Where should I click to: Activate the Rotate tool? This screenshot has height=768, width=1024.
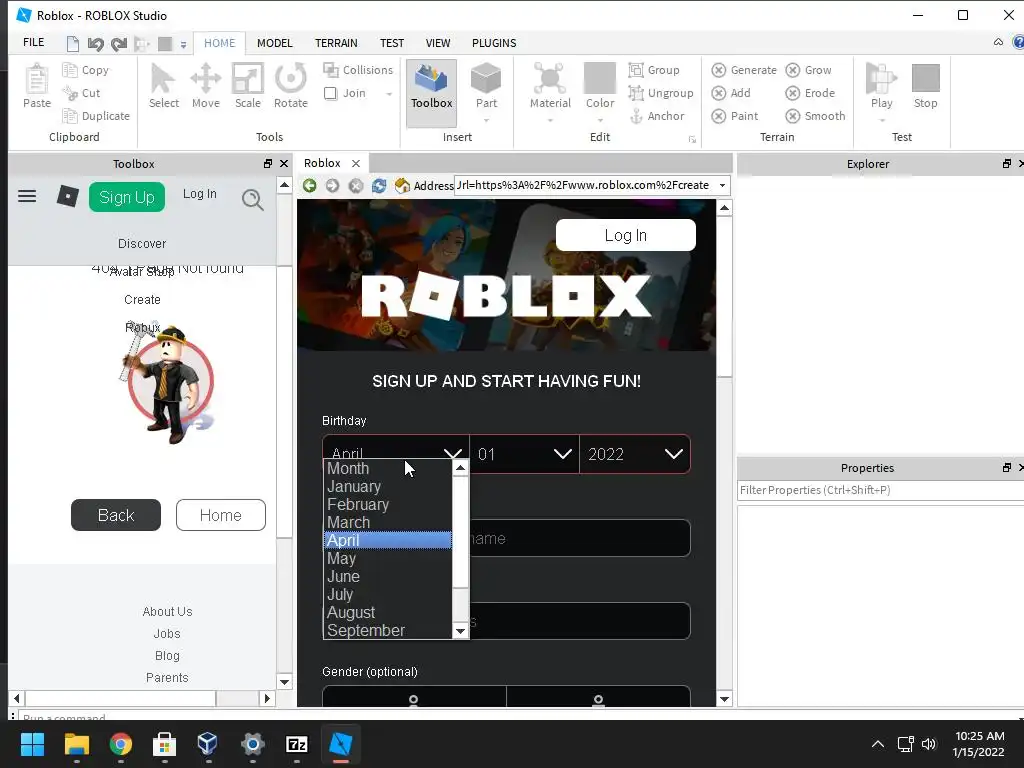[x=291, y=86]
